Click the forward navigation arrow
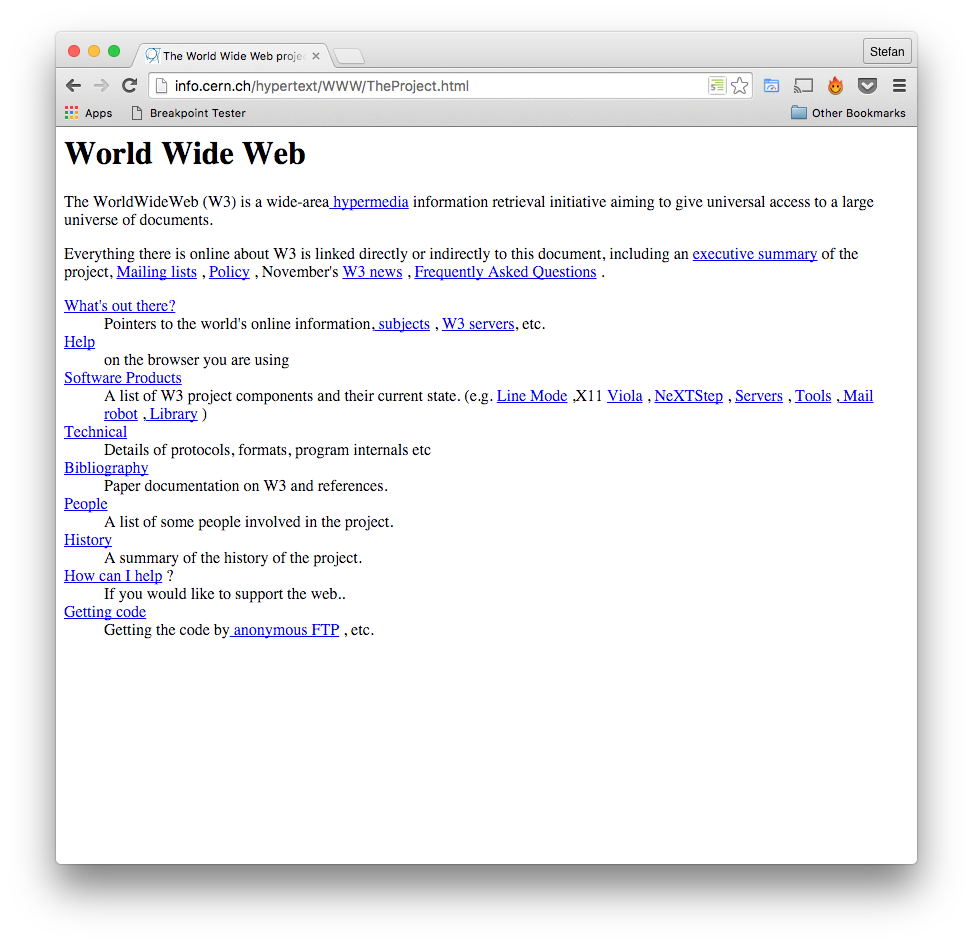 pyautogui.click(x=101, y=86)
